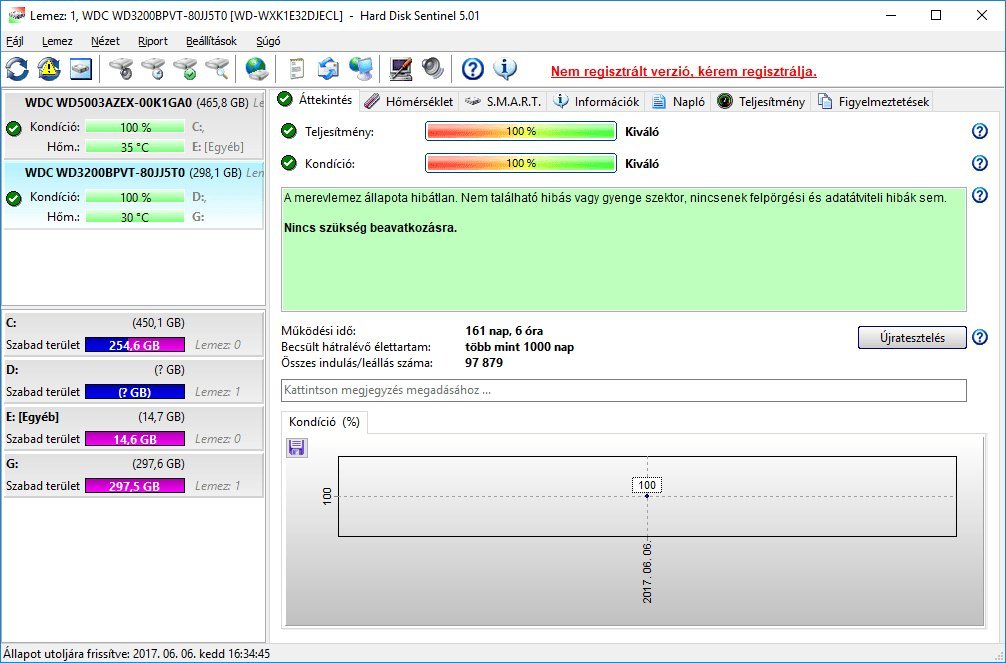The height and width of the screenshot is (663, 1006).
Task: Open the disk panel toolbar icon
Action: 81,69
